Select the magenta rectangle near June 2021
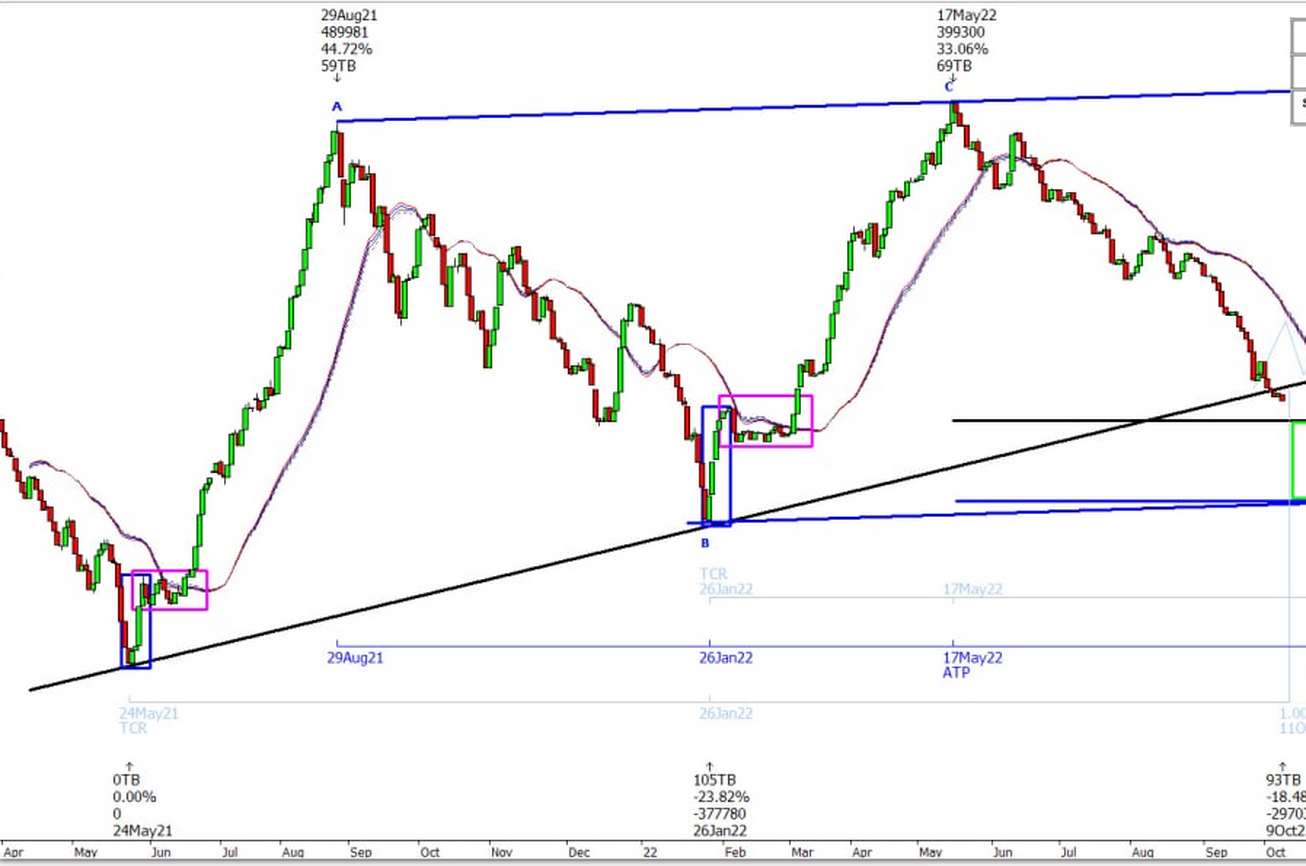Screen dimensions: 1306x866 [170, 590]
